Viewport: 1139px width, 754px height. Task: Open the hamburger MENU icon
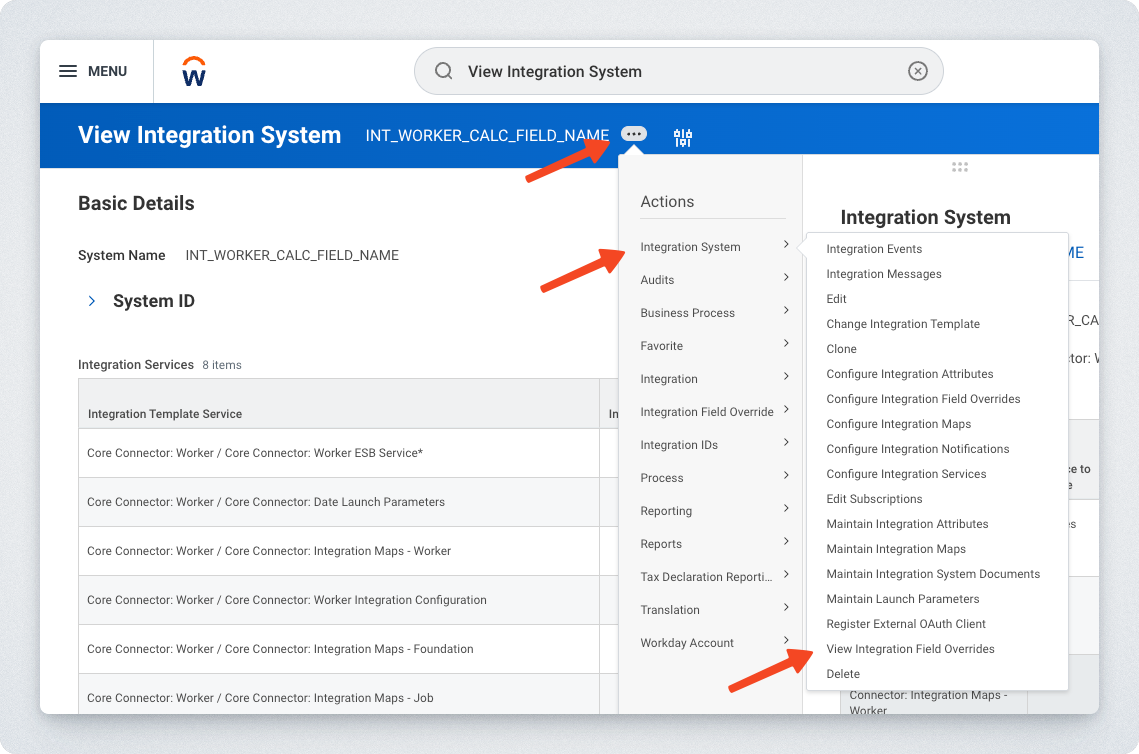(68, 71)
